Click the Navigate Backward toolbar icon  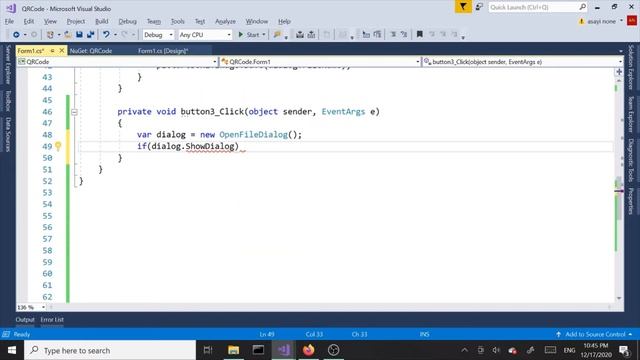[x=16, y=35]
